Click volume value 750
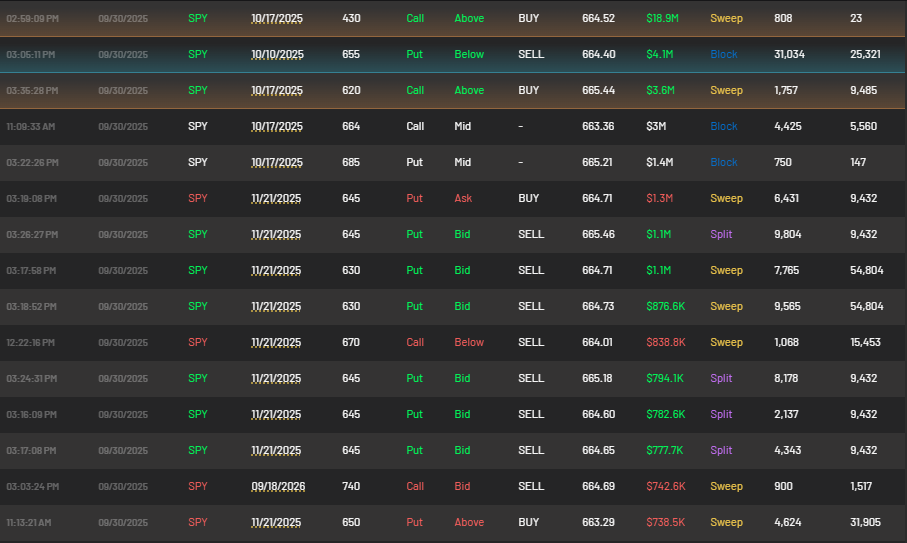907x543 pixels. pyautogui.click(x=783, y=162)
